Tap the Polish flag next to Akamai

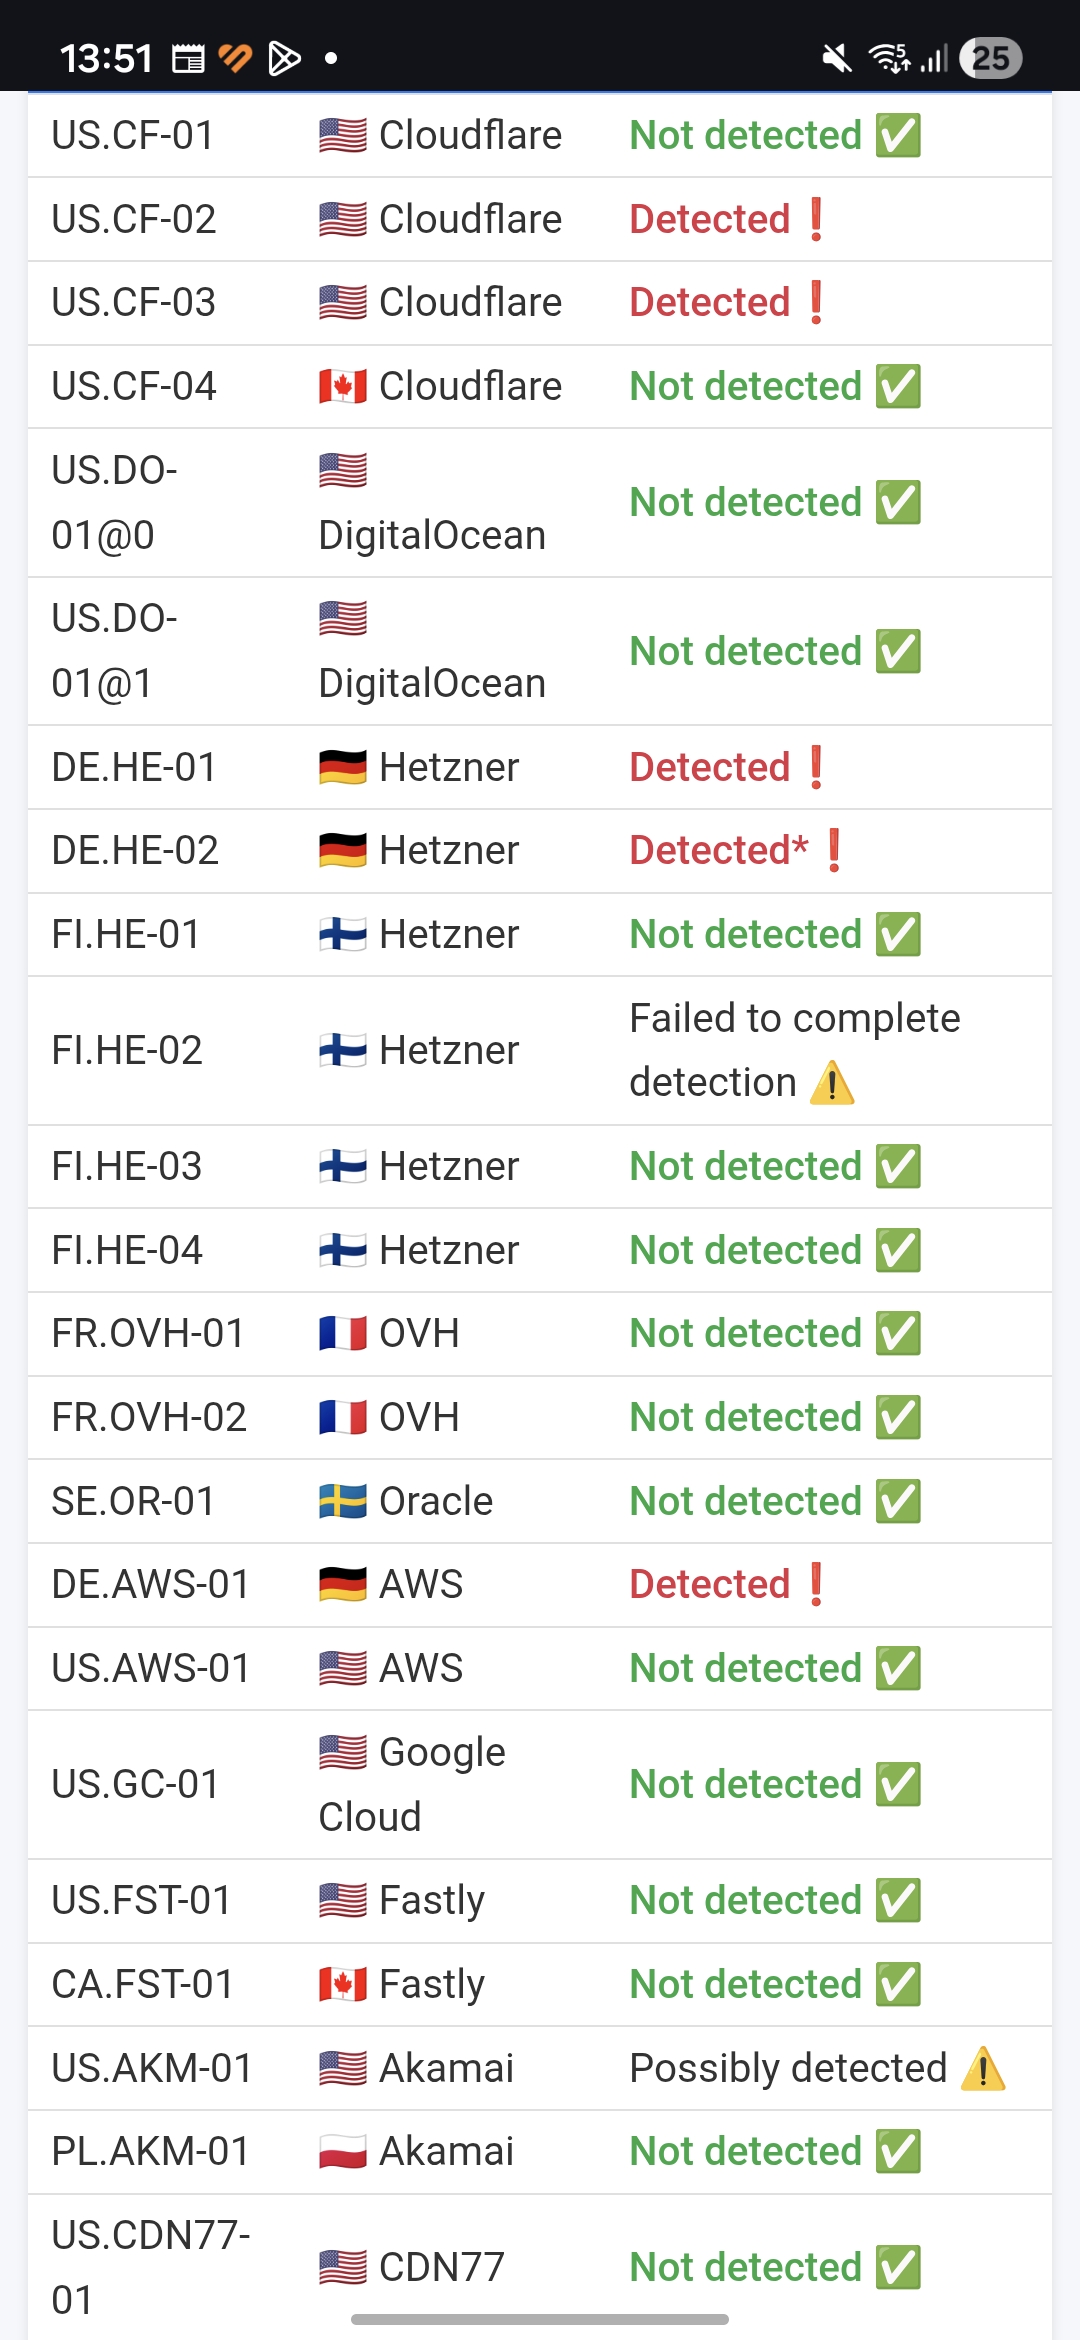[x=343, y=2151]
